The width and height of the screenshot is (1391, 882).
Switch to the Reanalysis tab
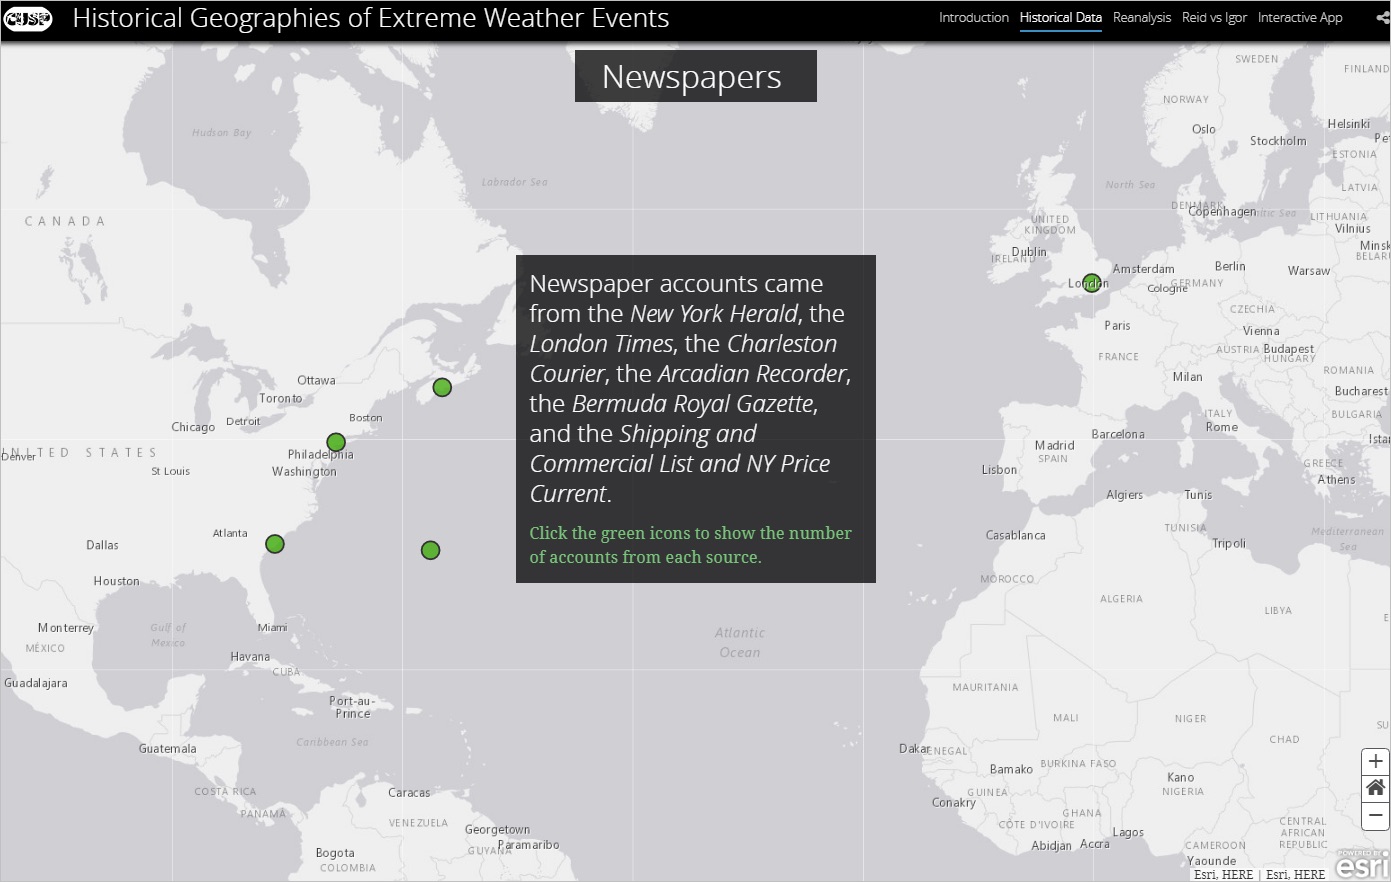point(1141,18)
